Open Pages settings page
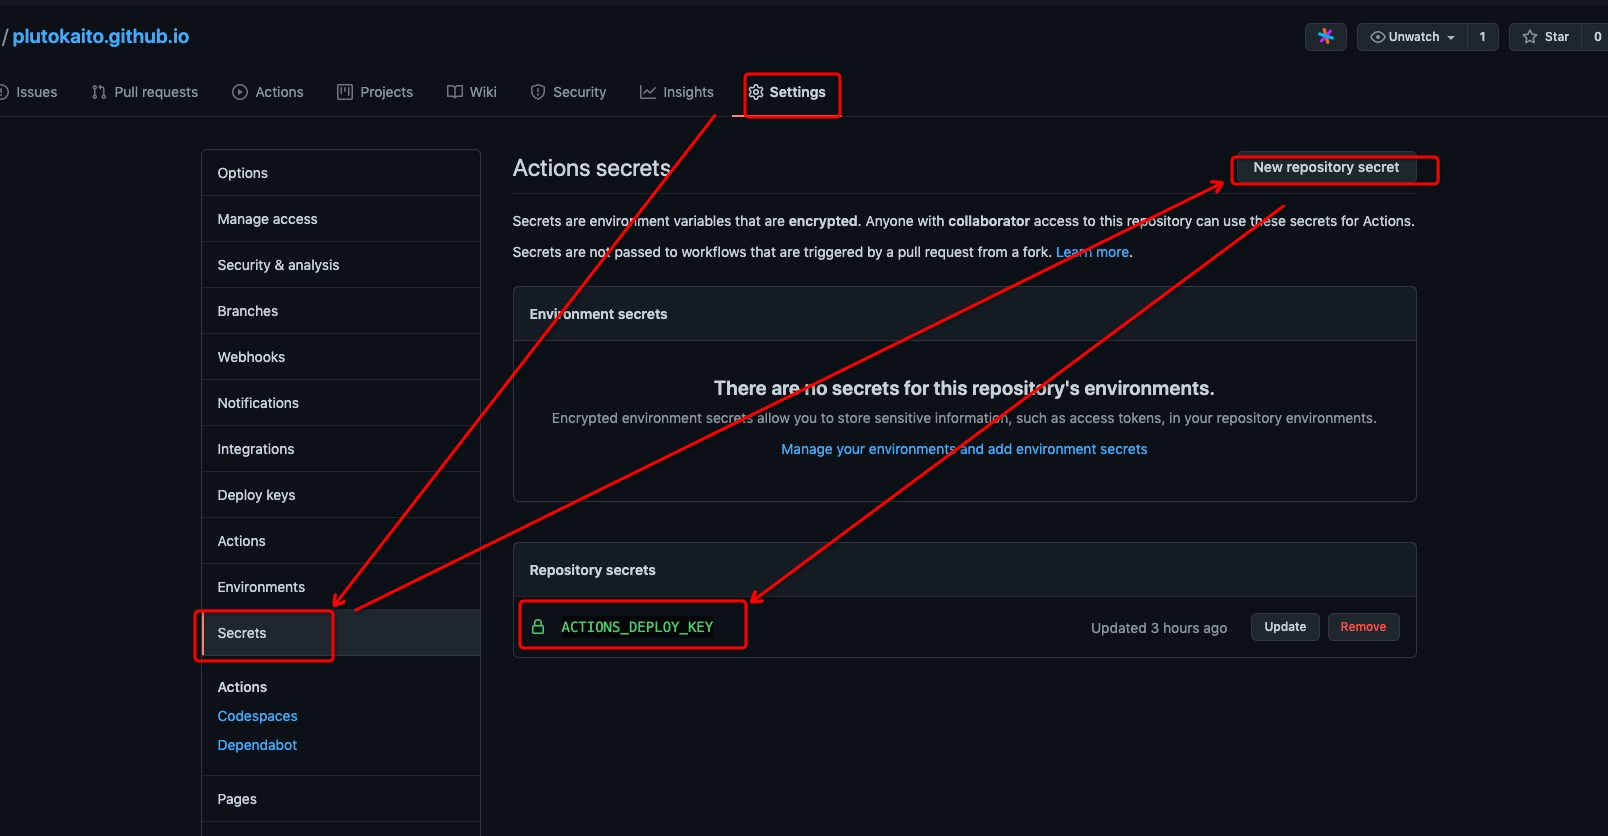 (341, 799)
